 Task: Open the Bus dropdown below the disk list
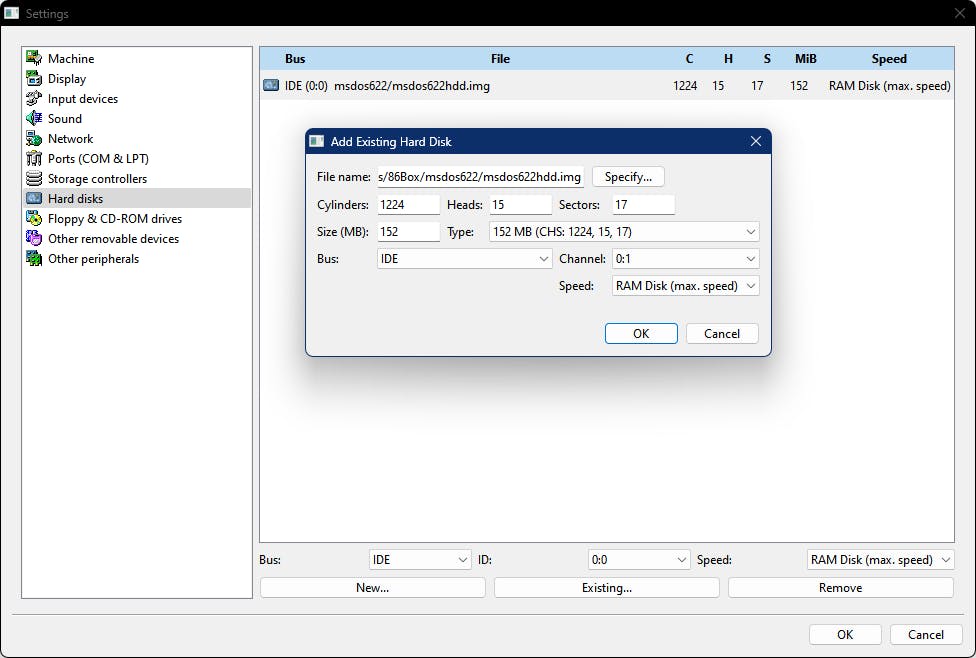420,560
